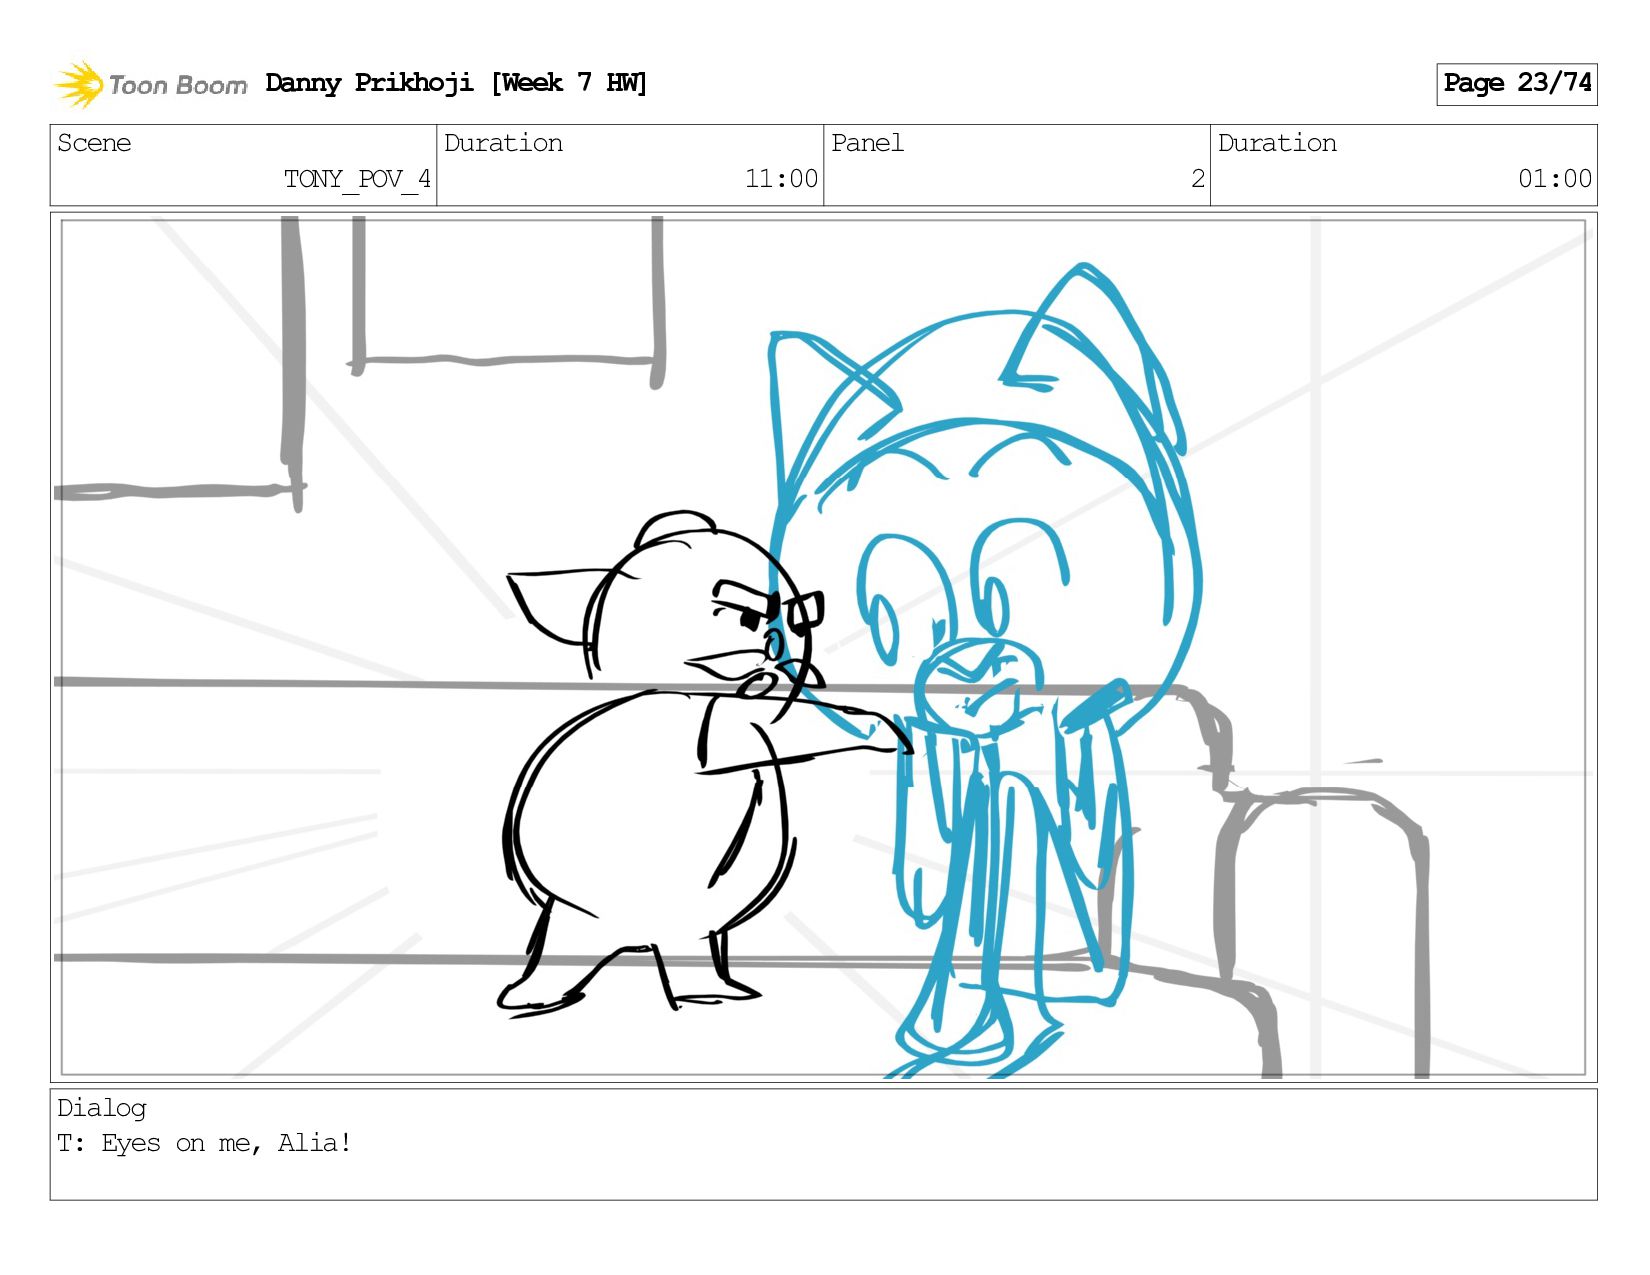Select dialog text 'T: Eyes on me, Alia!'
The width and height of the screenshot is (1650, 1275).
click(204, 1143)
